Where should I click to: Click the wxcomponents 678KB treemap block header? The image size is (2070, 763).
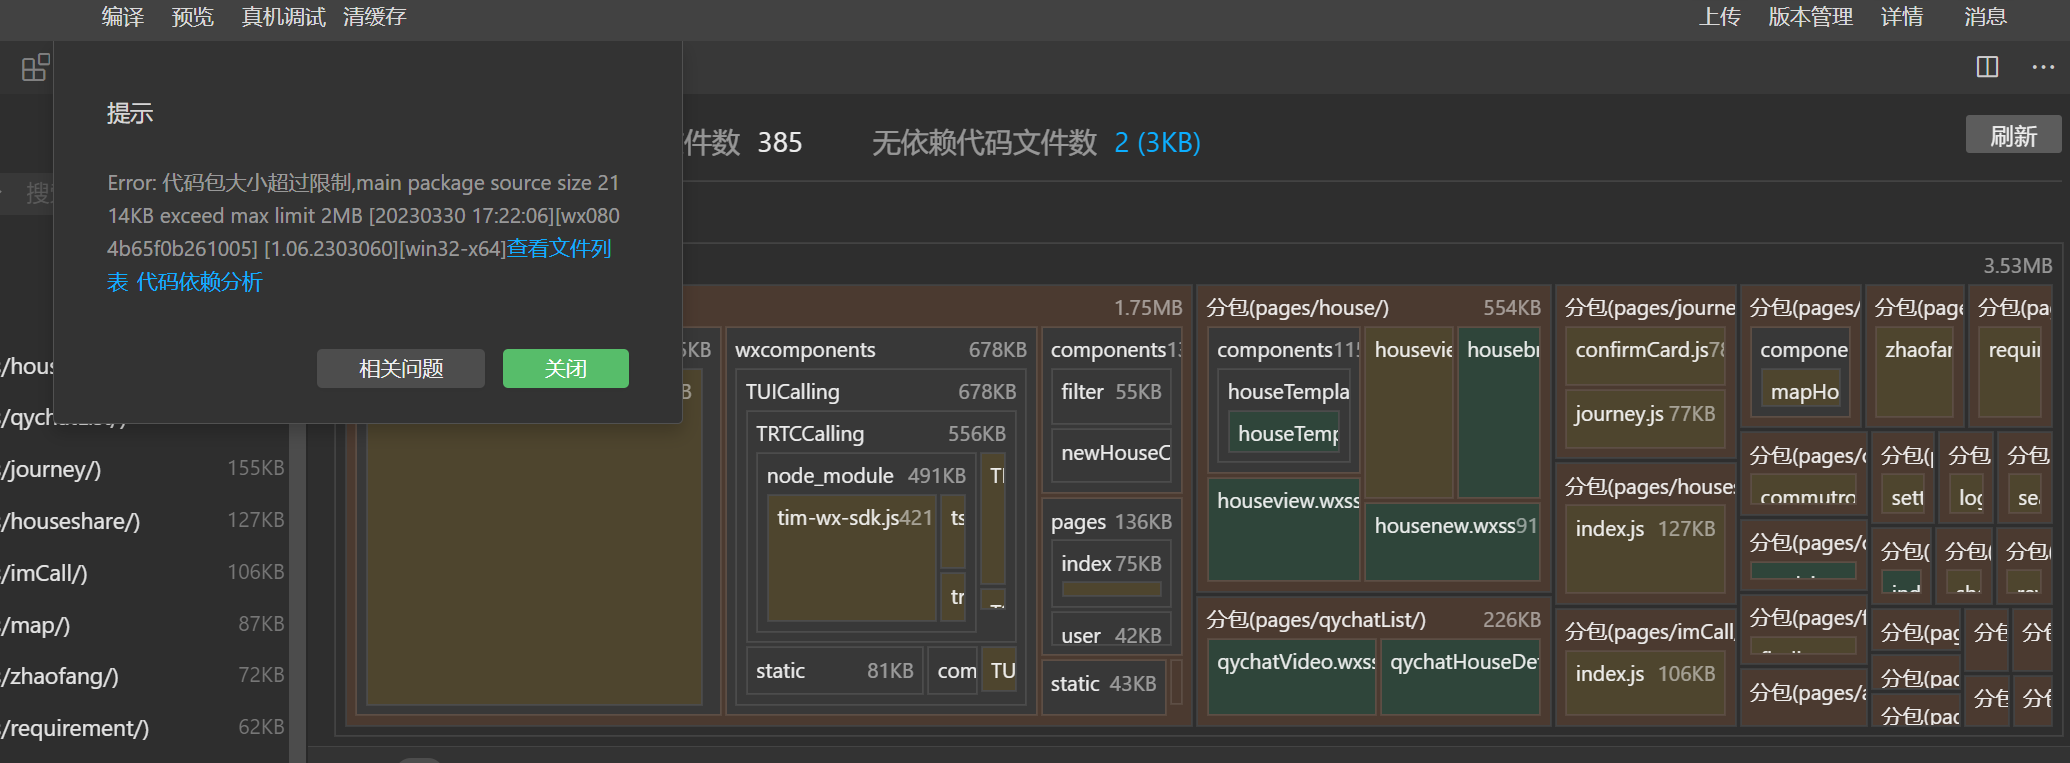coord(881,350)
